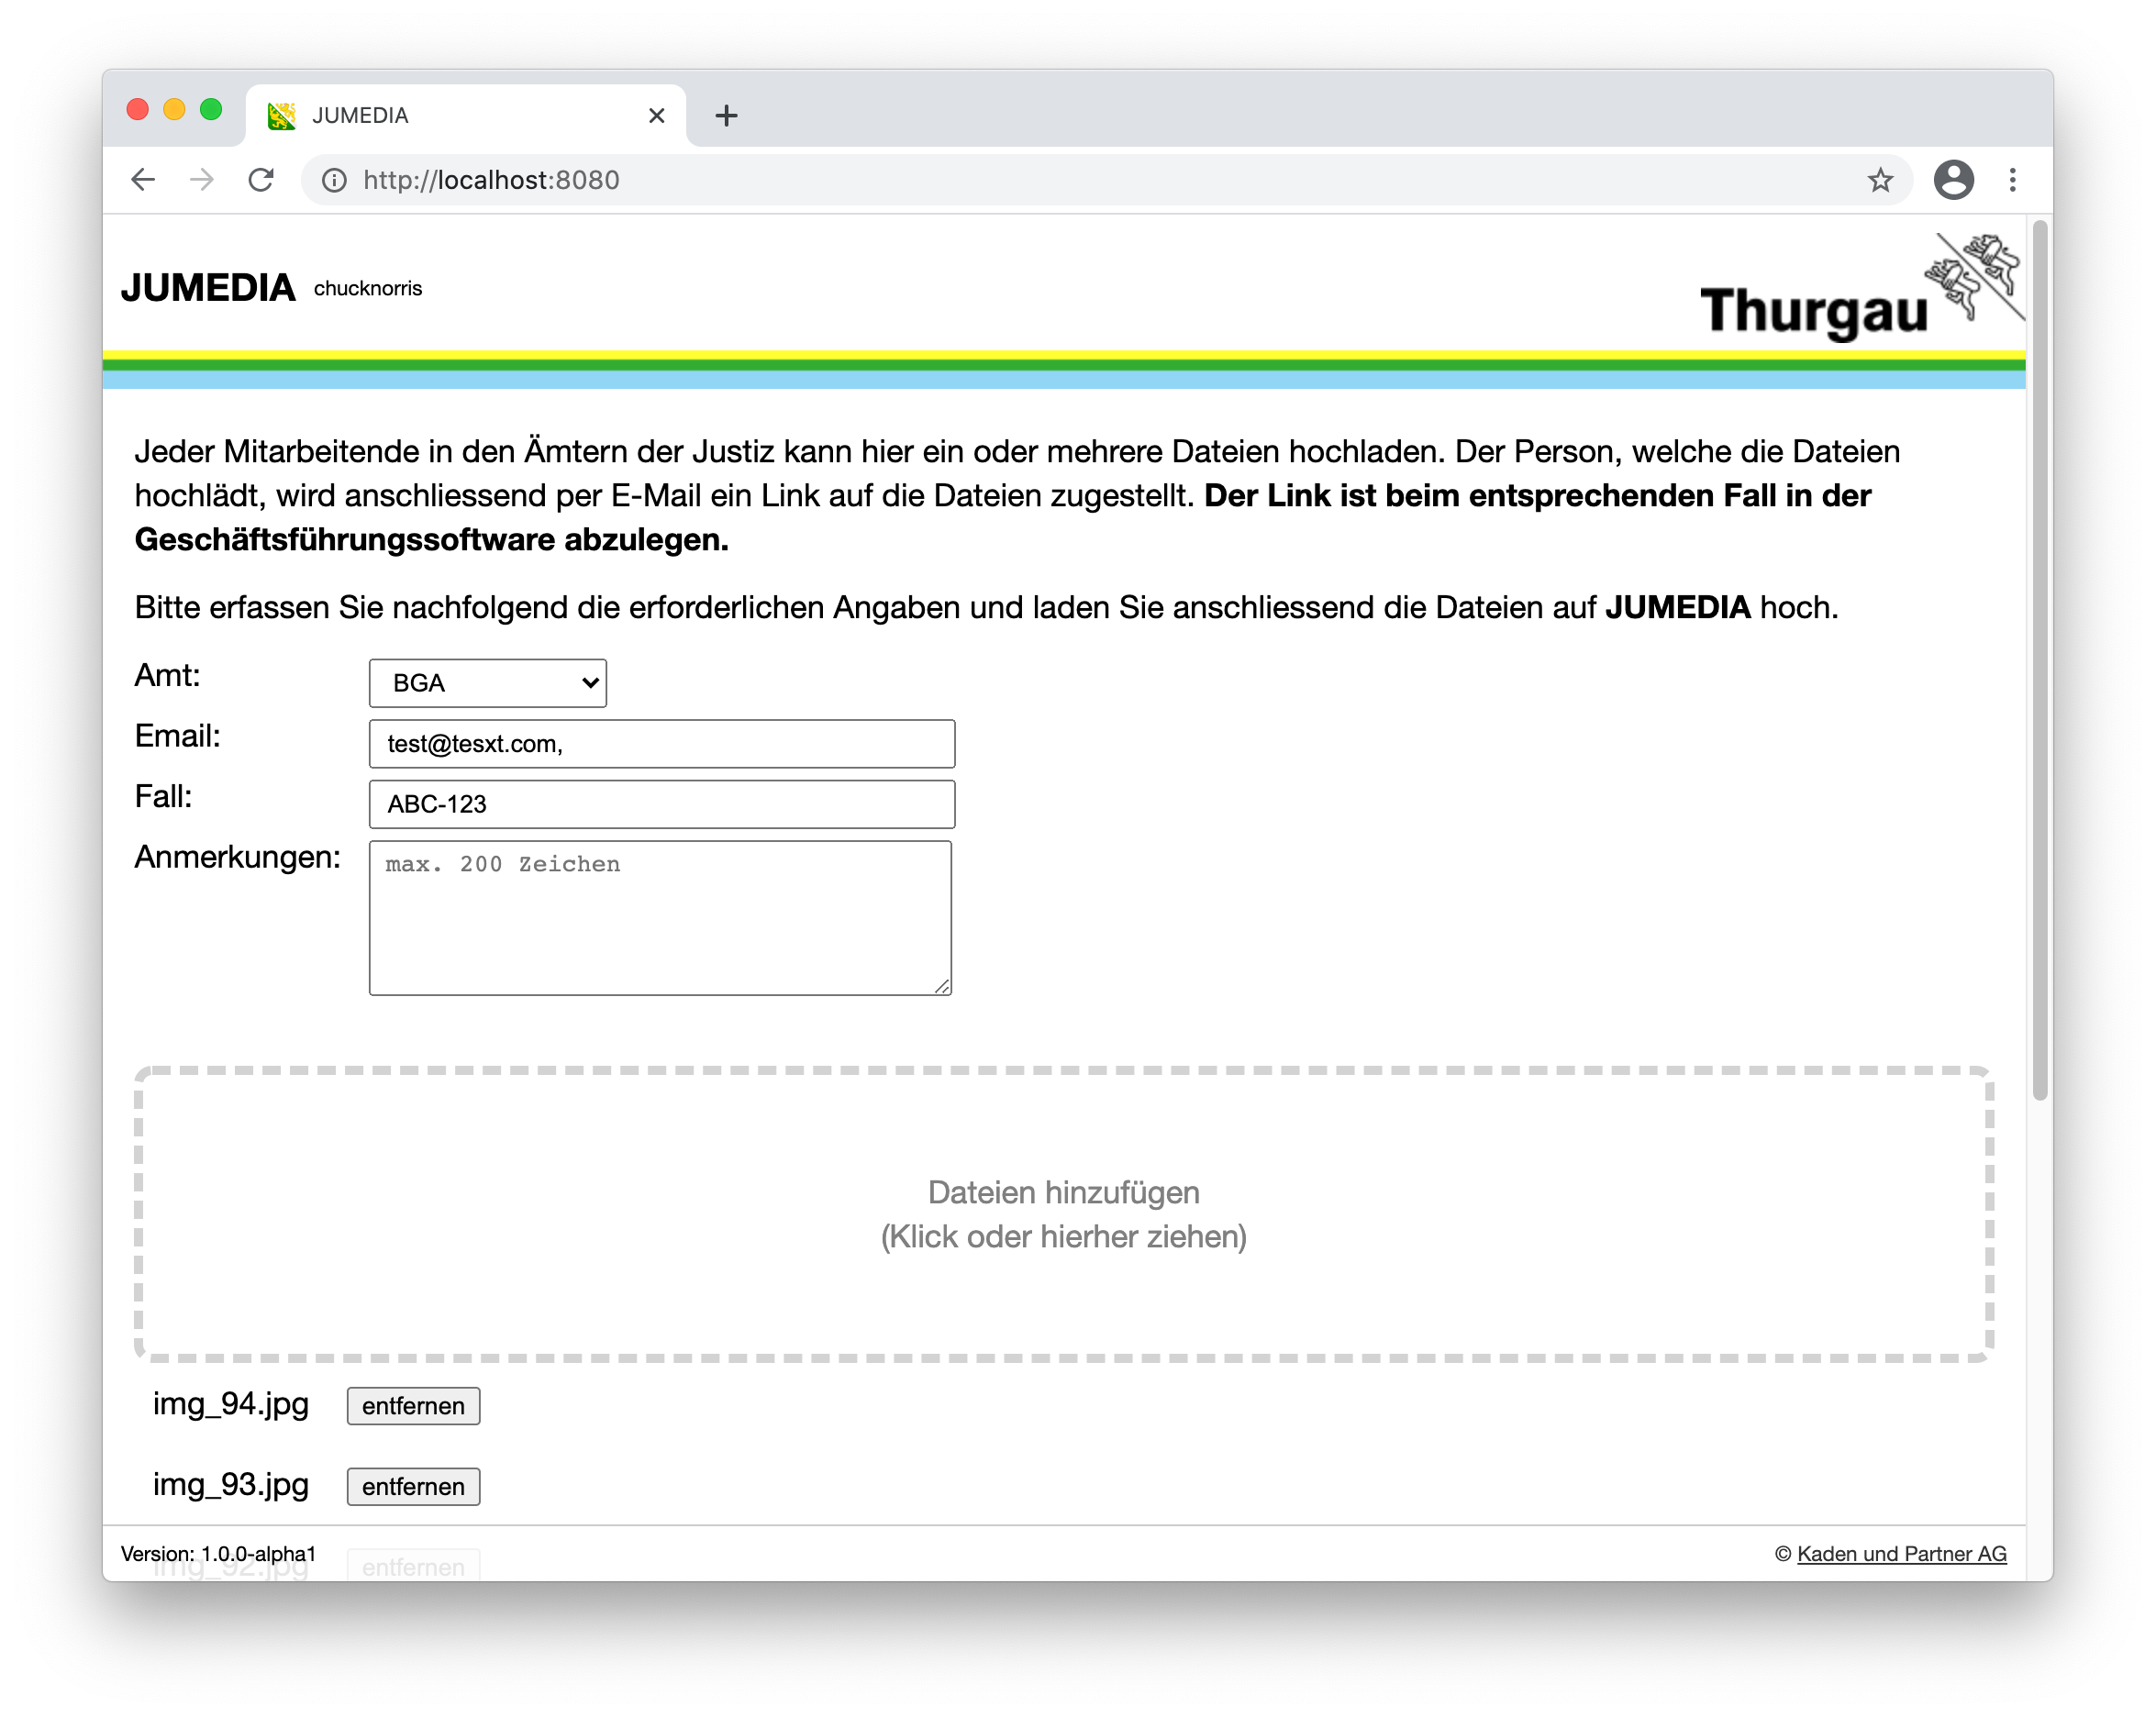Click the Dateien hinzufügen drop zone
Image resolution: width=2156 pixels, height=1717 pixels.
1064,1214
